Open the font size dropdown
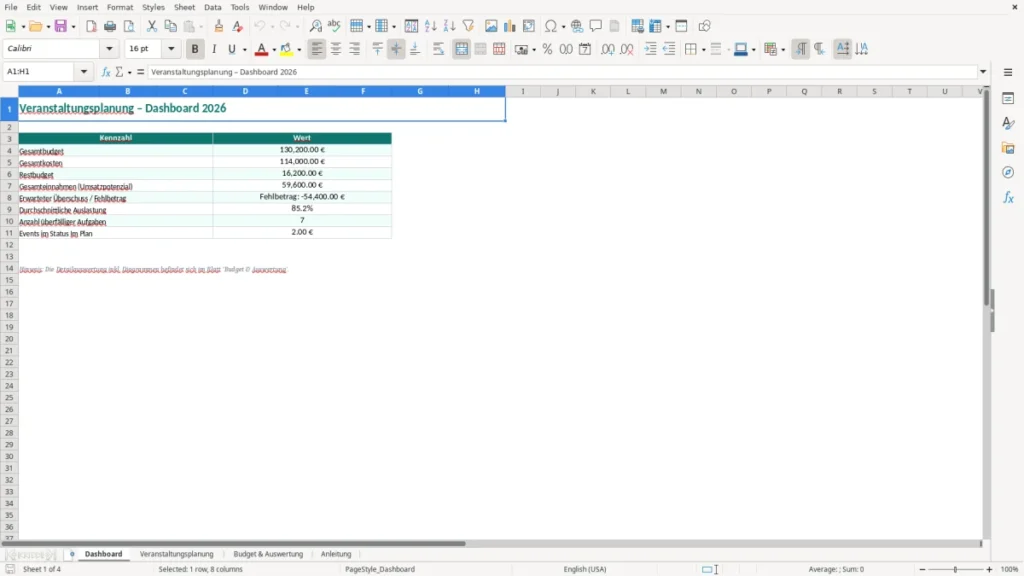Viewport: 1024px width, 576px height. tap(171, 48)
